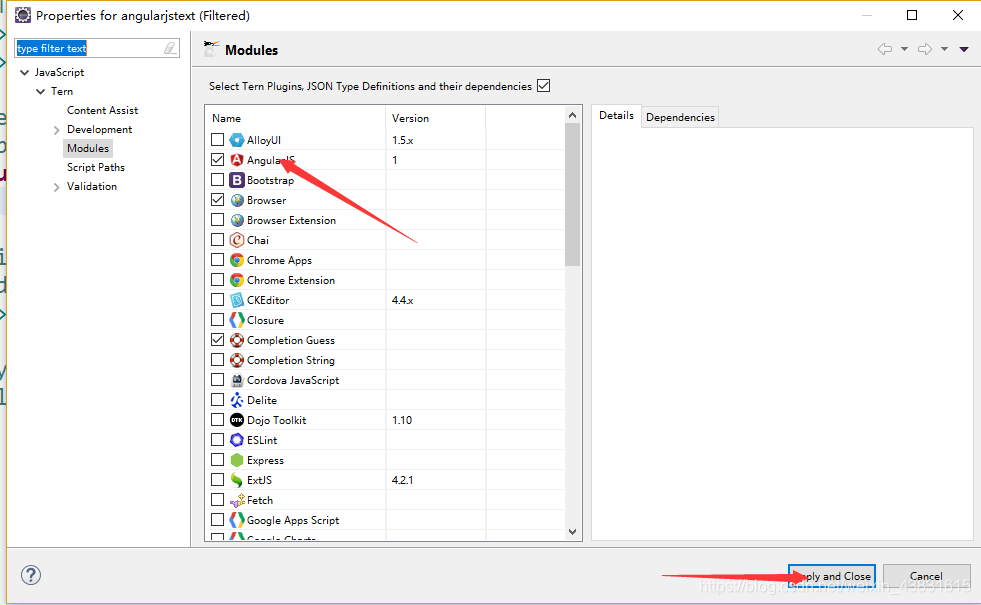The image size is (981, 605).
Task: Click module list scroll up arrow
Action: [572, 115]
